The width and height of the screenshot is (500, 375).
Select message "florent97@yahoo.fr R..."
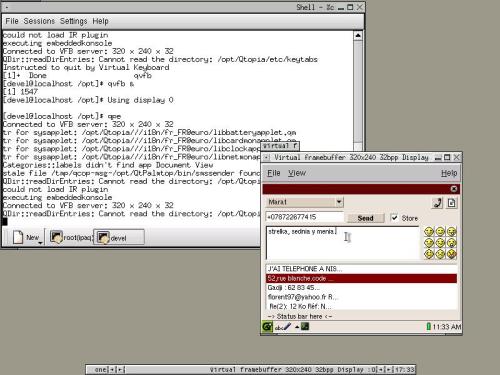[361, 297]
